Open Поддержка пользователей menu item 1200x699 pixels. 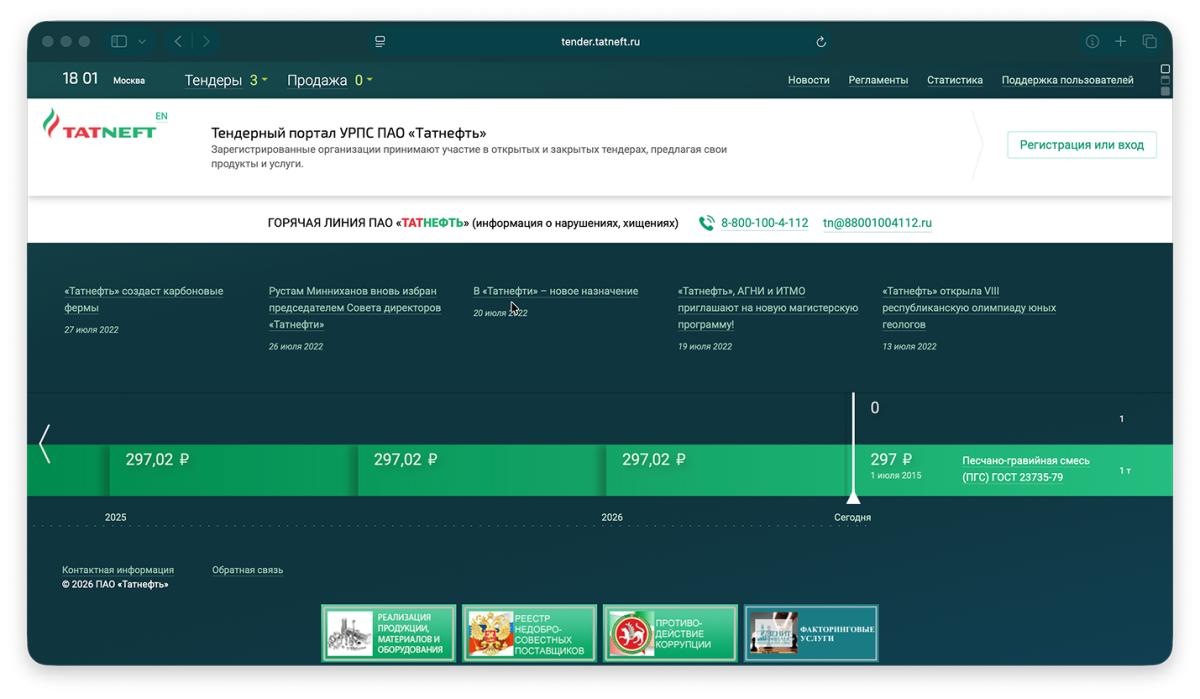[x=1067, y=80]
